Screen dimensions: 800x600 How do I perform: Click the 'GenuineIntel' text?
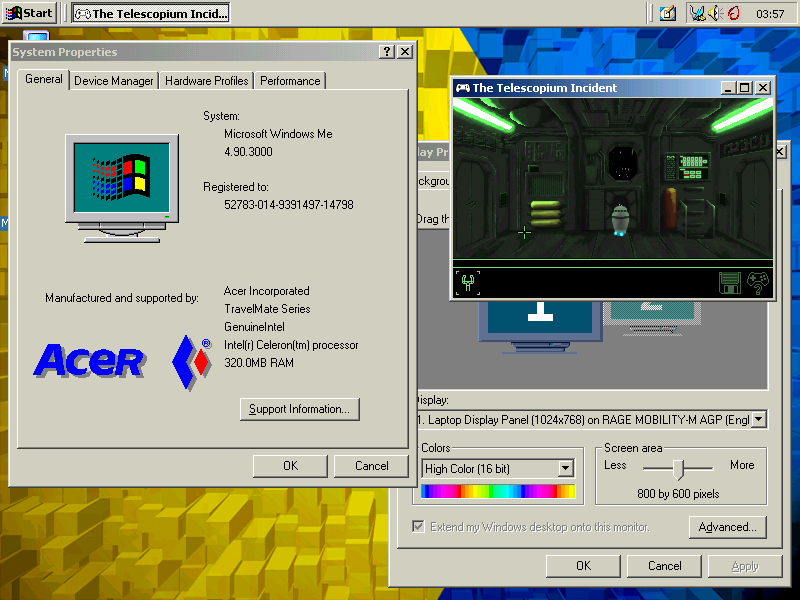[254, 327]
